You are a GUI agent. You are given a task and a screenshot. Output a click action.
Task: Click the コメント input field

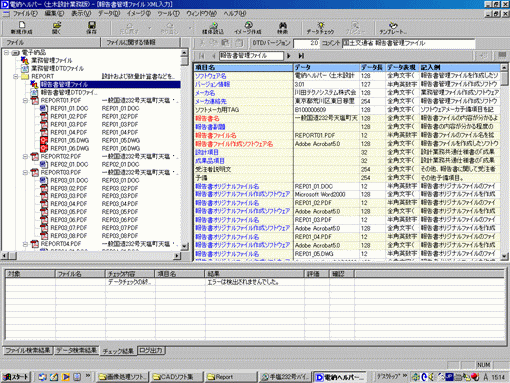point(408,43)
